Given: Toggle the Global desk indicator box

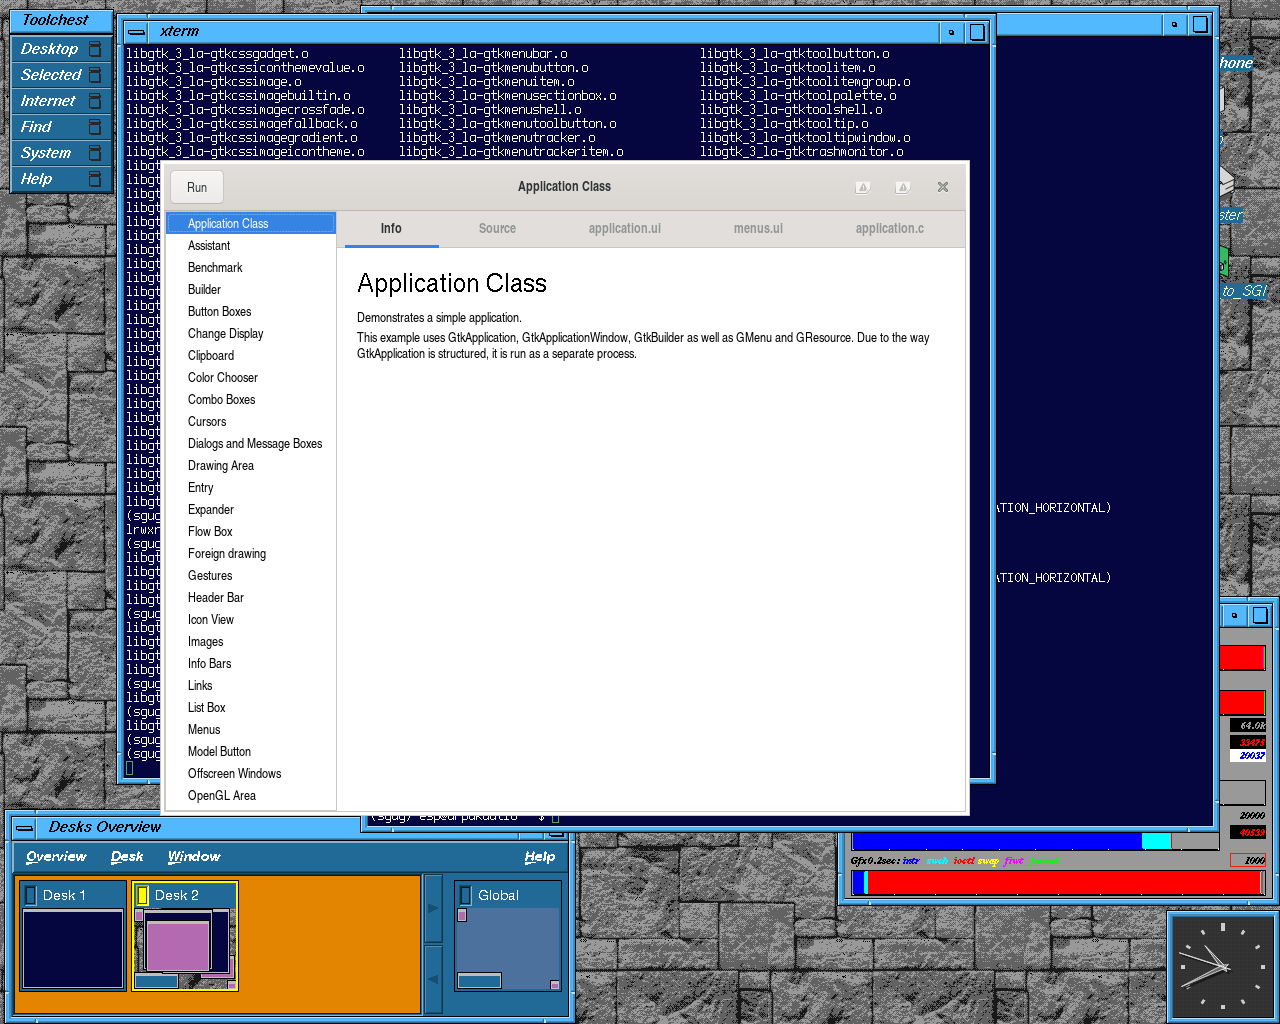Looking at the screenshot, I should pyautogui.click(x=465, y=895).
